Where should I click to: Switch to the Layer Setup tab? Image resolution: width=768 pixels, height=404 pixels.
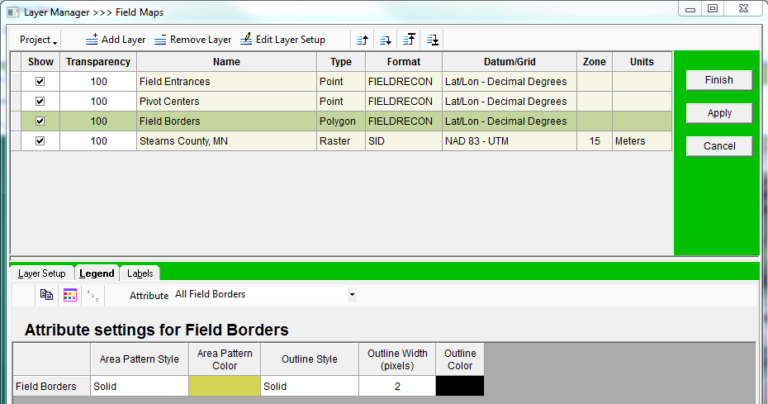tap(42, 273)
